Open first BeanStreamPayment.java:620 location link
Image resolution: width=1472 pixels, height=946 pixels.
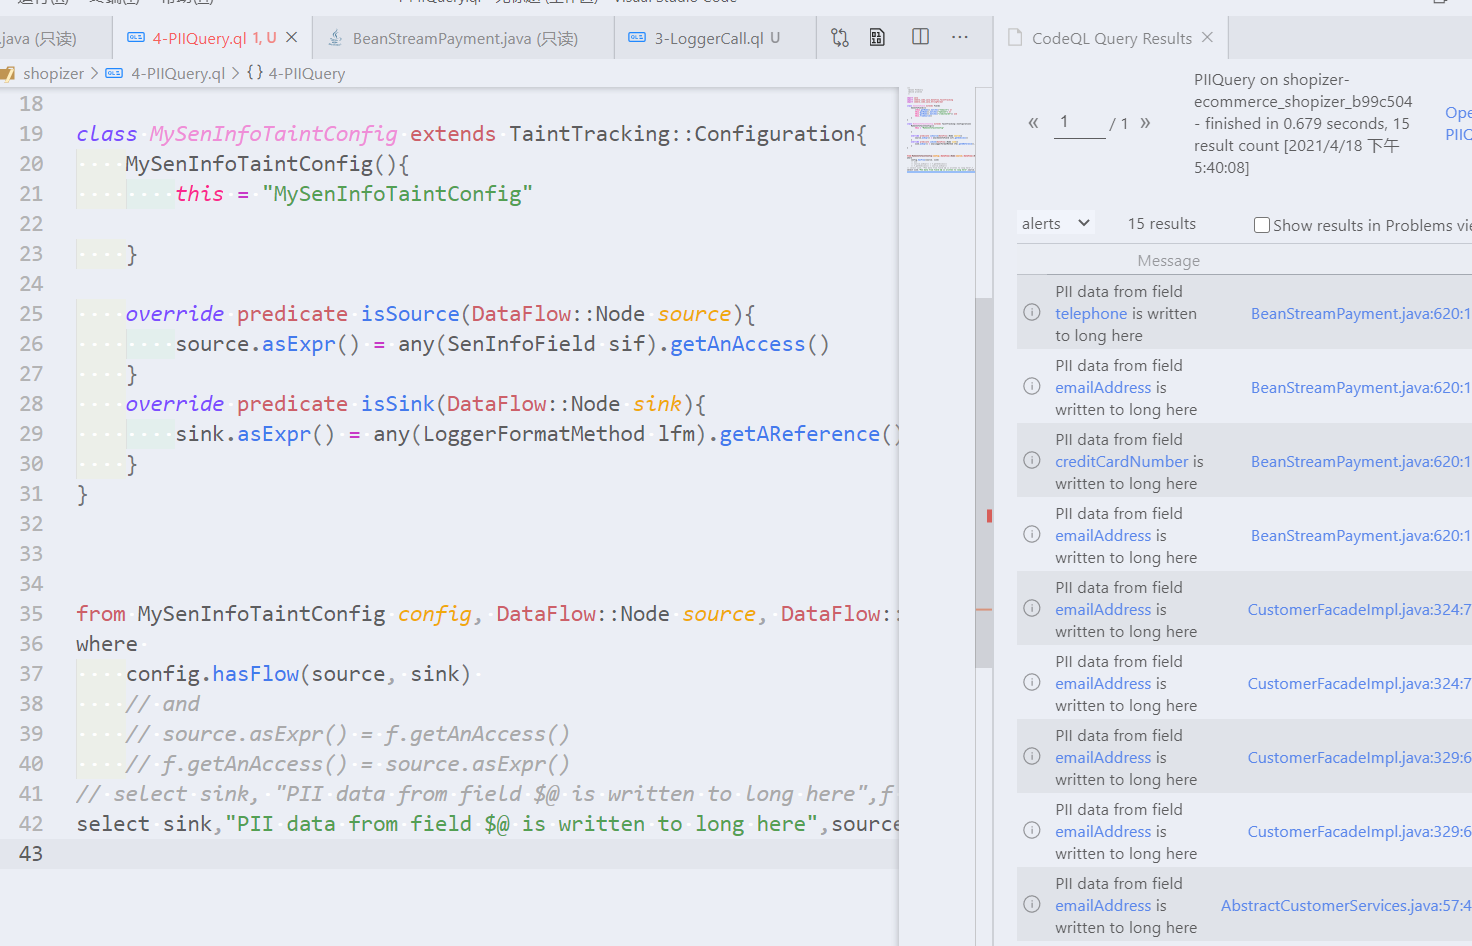coord(1361,313)
